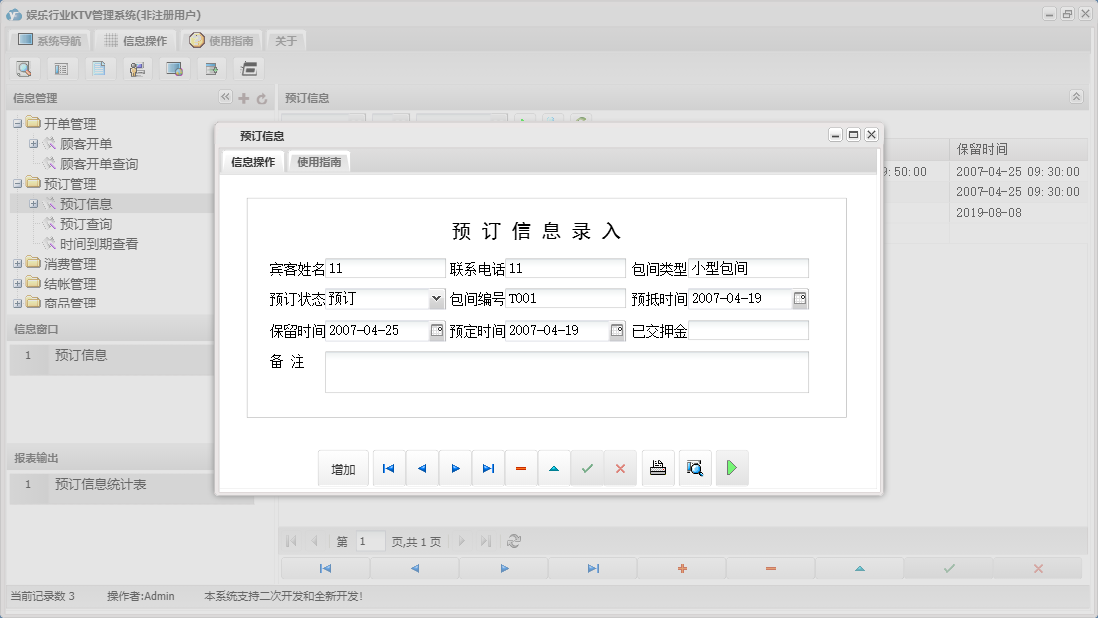
Task: Cancel edits with the red X icon
Action: [x=620, y=467]
